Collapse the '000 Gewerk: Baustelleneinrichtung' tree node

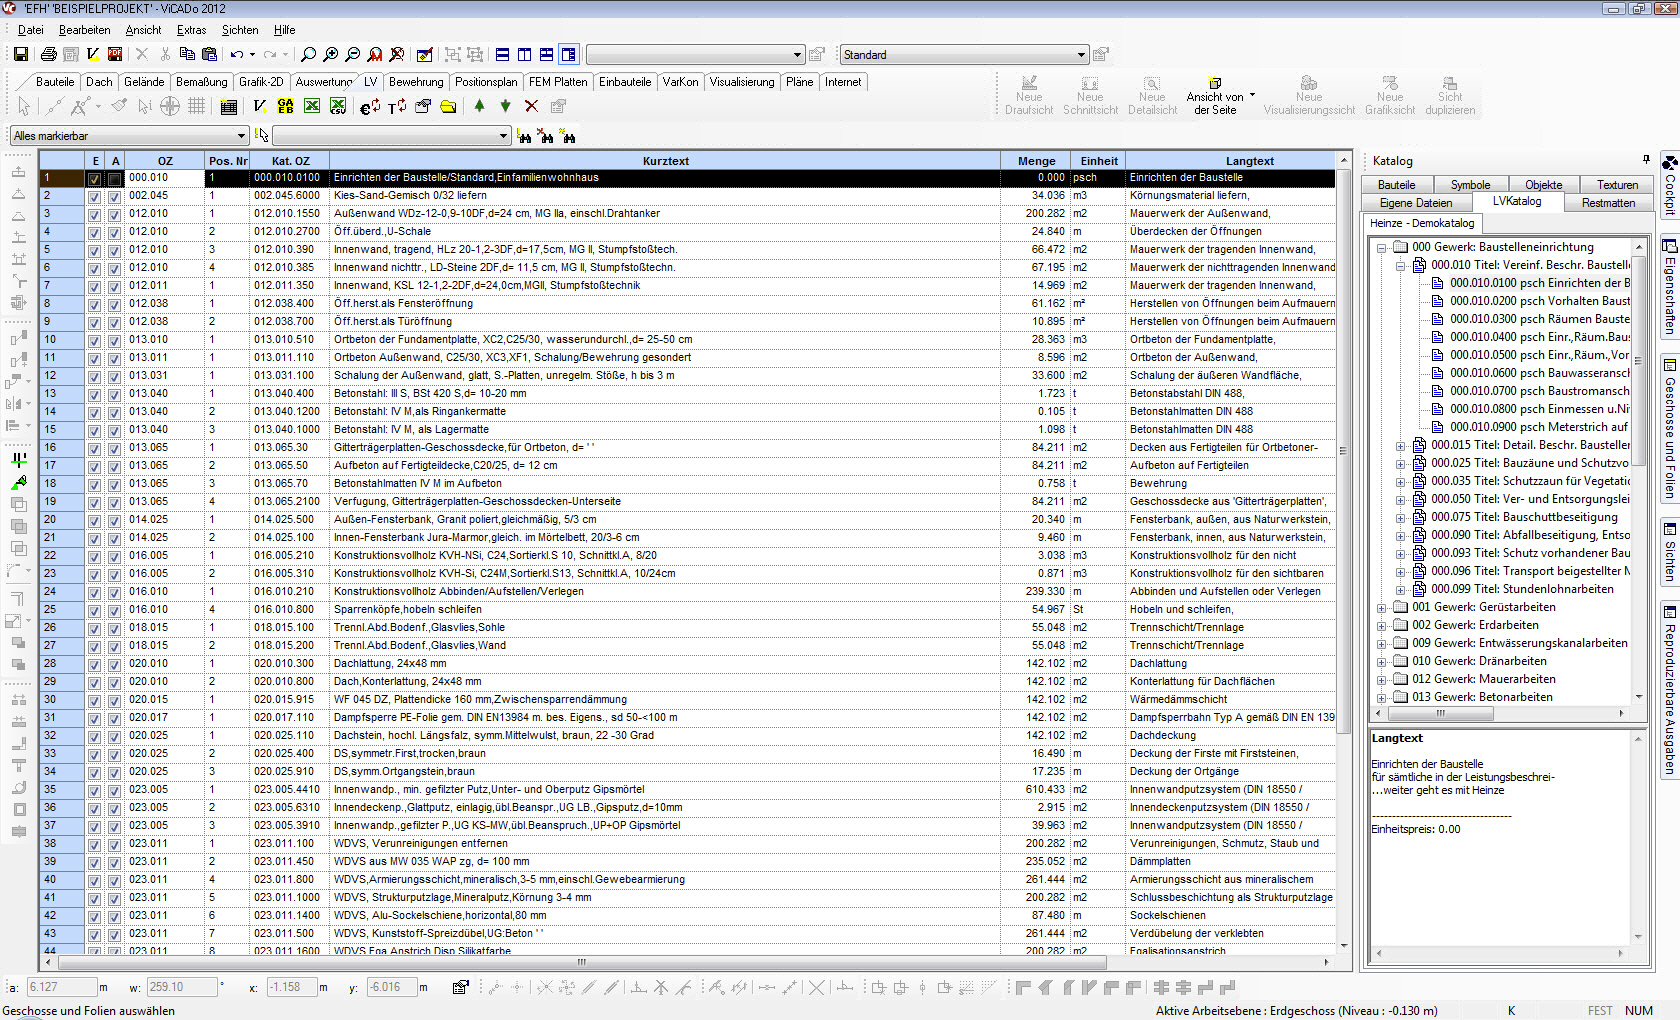click(1382, 247)
